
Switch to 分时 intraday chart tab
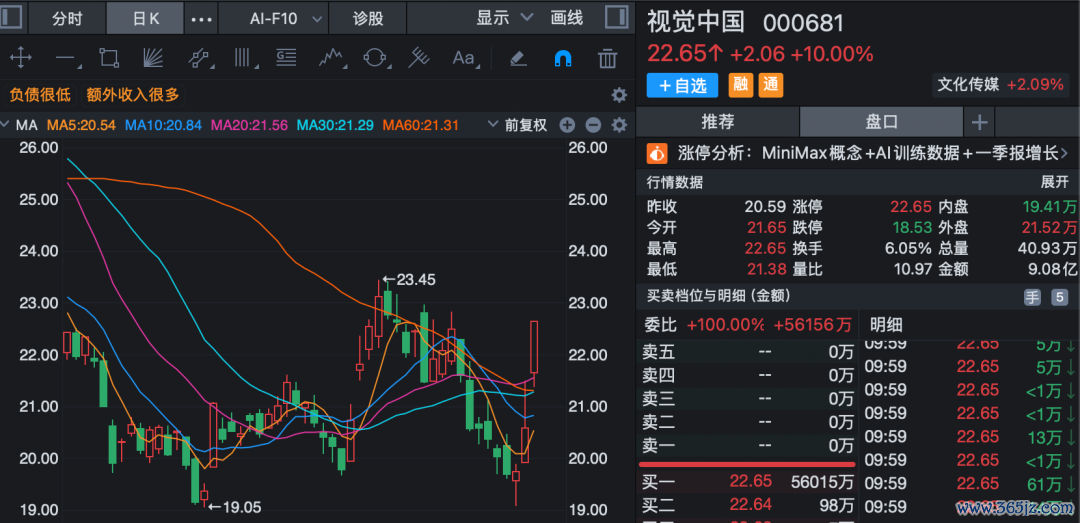[67, 18]
